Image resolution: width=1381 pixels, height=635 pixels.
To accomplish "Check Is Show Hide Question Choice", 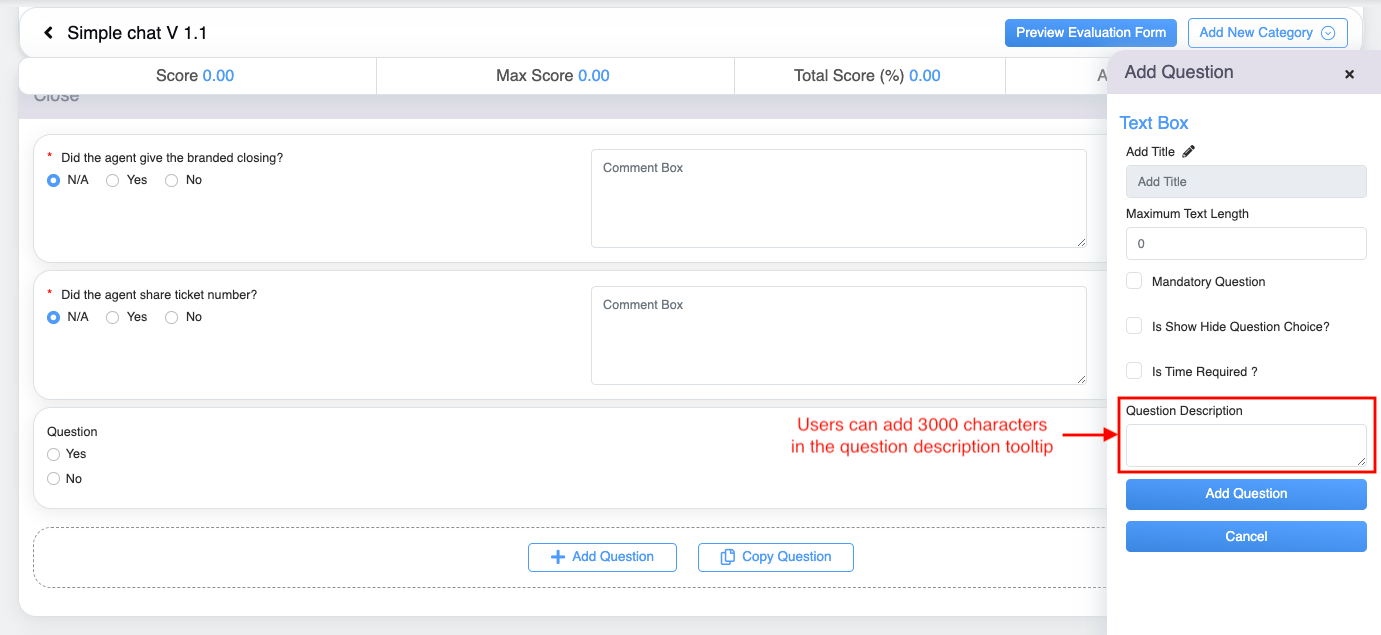I will (1134, 326).
